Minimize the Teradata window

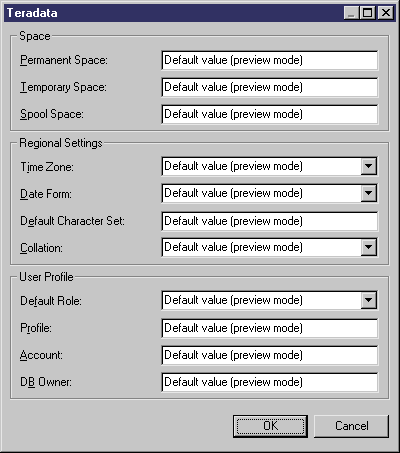pos(351,13)
